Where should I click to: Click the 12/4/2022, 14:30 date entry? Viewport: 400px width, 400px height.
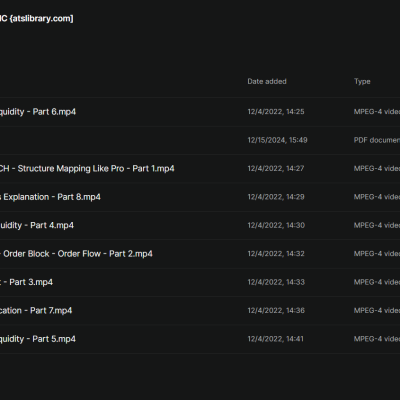pos(276,225)
